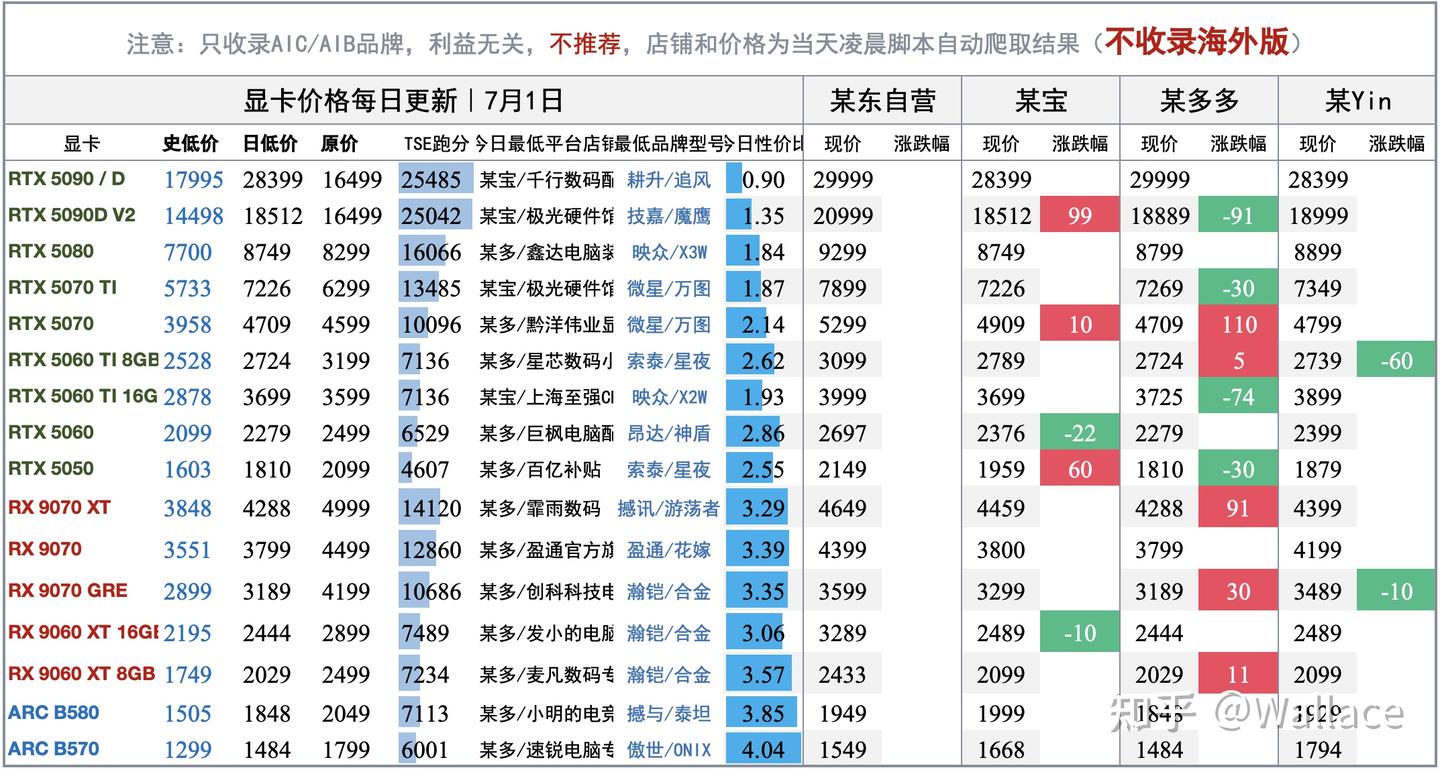The height and width of the screenshot is (770, 1440).
Task: Click the store text '某多/速锐电脑'
Action: click(x=546, y=749)
